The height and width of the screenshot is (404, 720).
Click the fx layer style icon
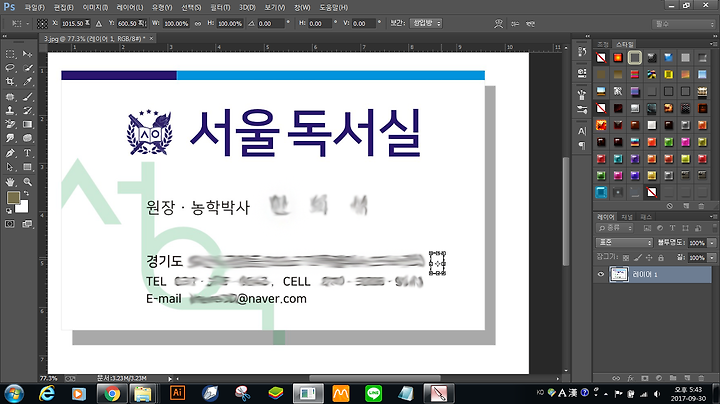630,378
